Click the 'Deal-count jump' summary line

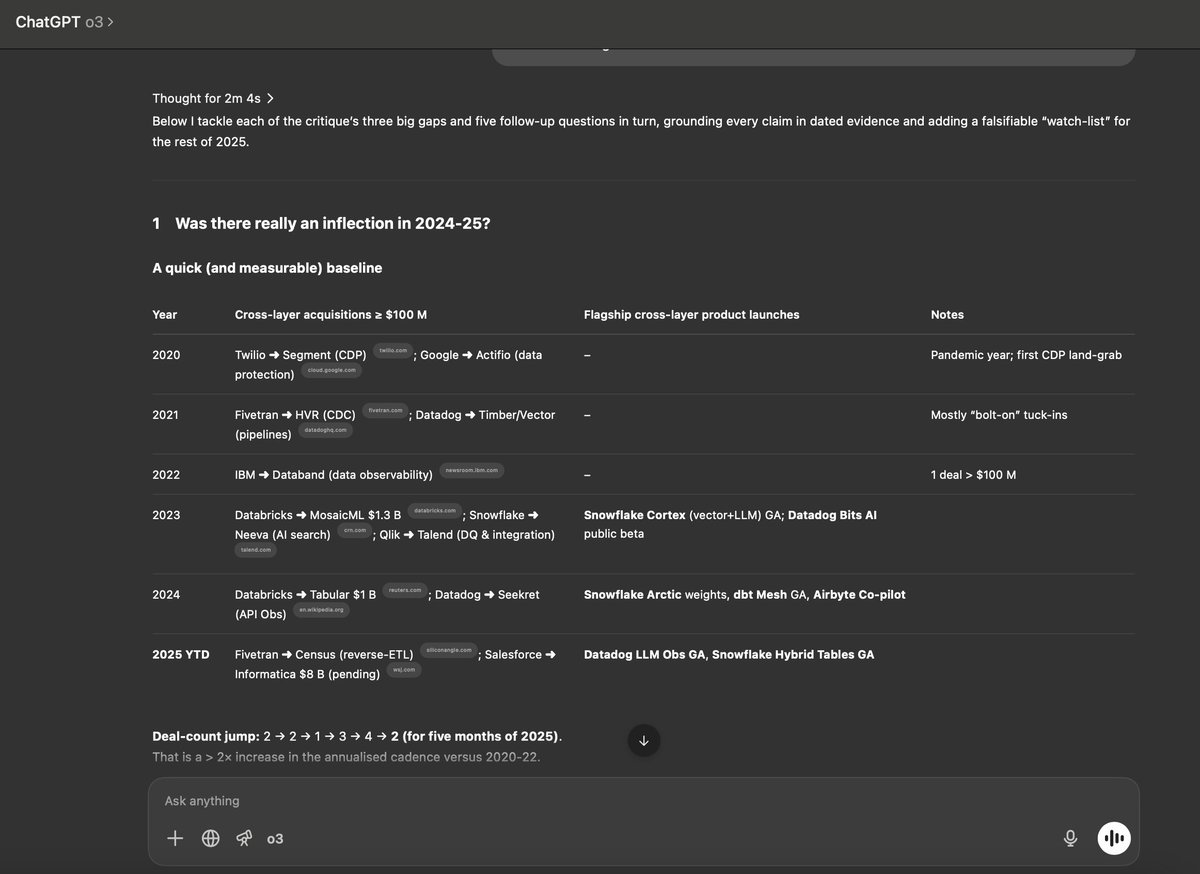tap(357, 737)
